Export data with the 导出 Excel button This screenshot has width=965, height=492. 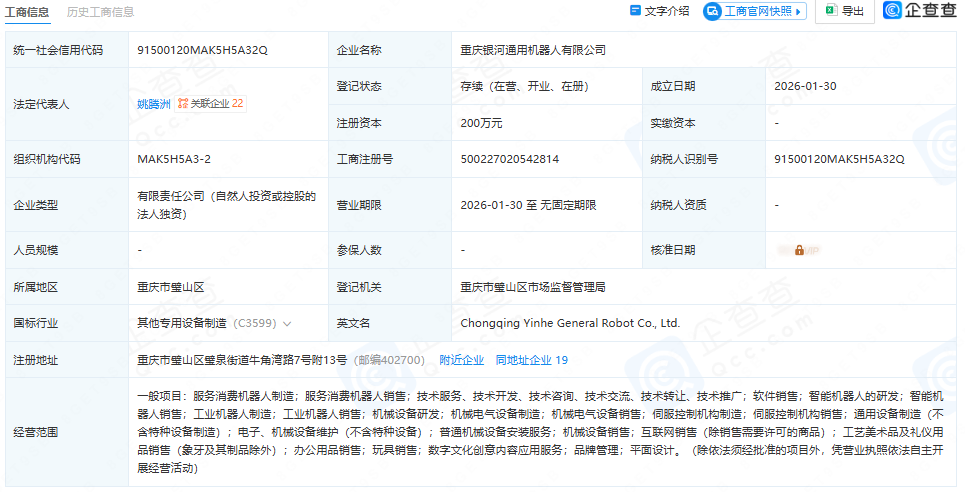(x=844, y=11)
